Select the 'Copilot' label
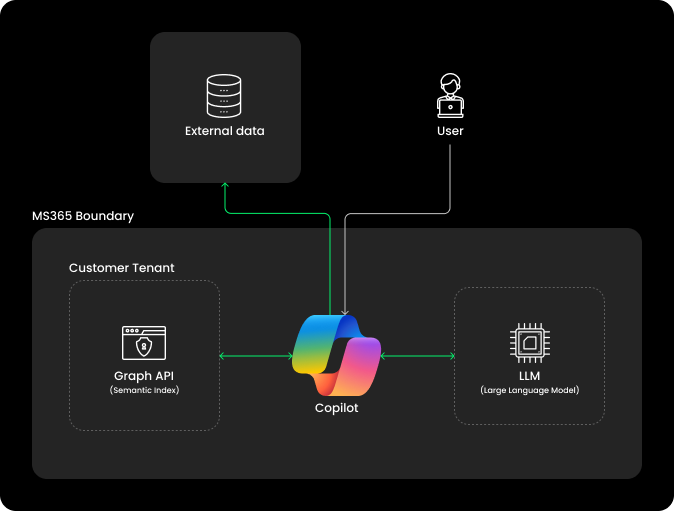This screenshot has width=674, height=511. coord(337,408)
